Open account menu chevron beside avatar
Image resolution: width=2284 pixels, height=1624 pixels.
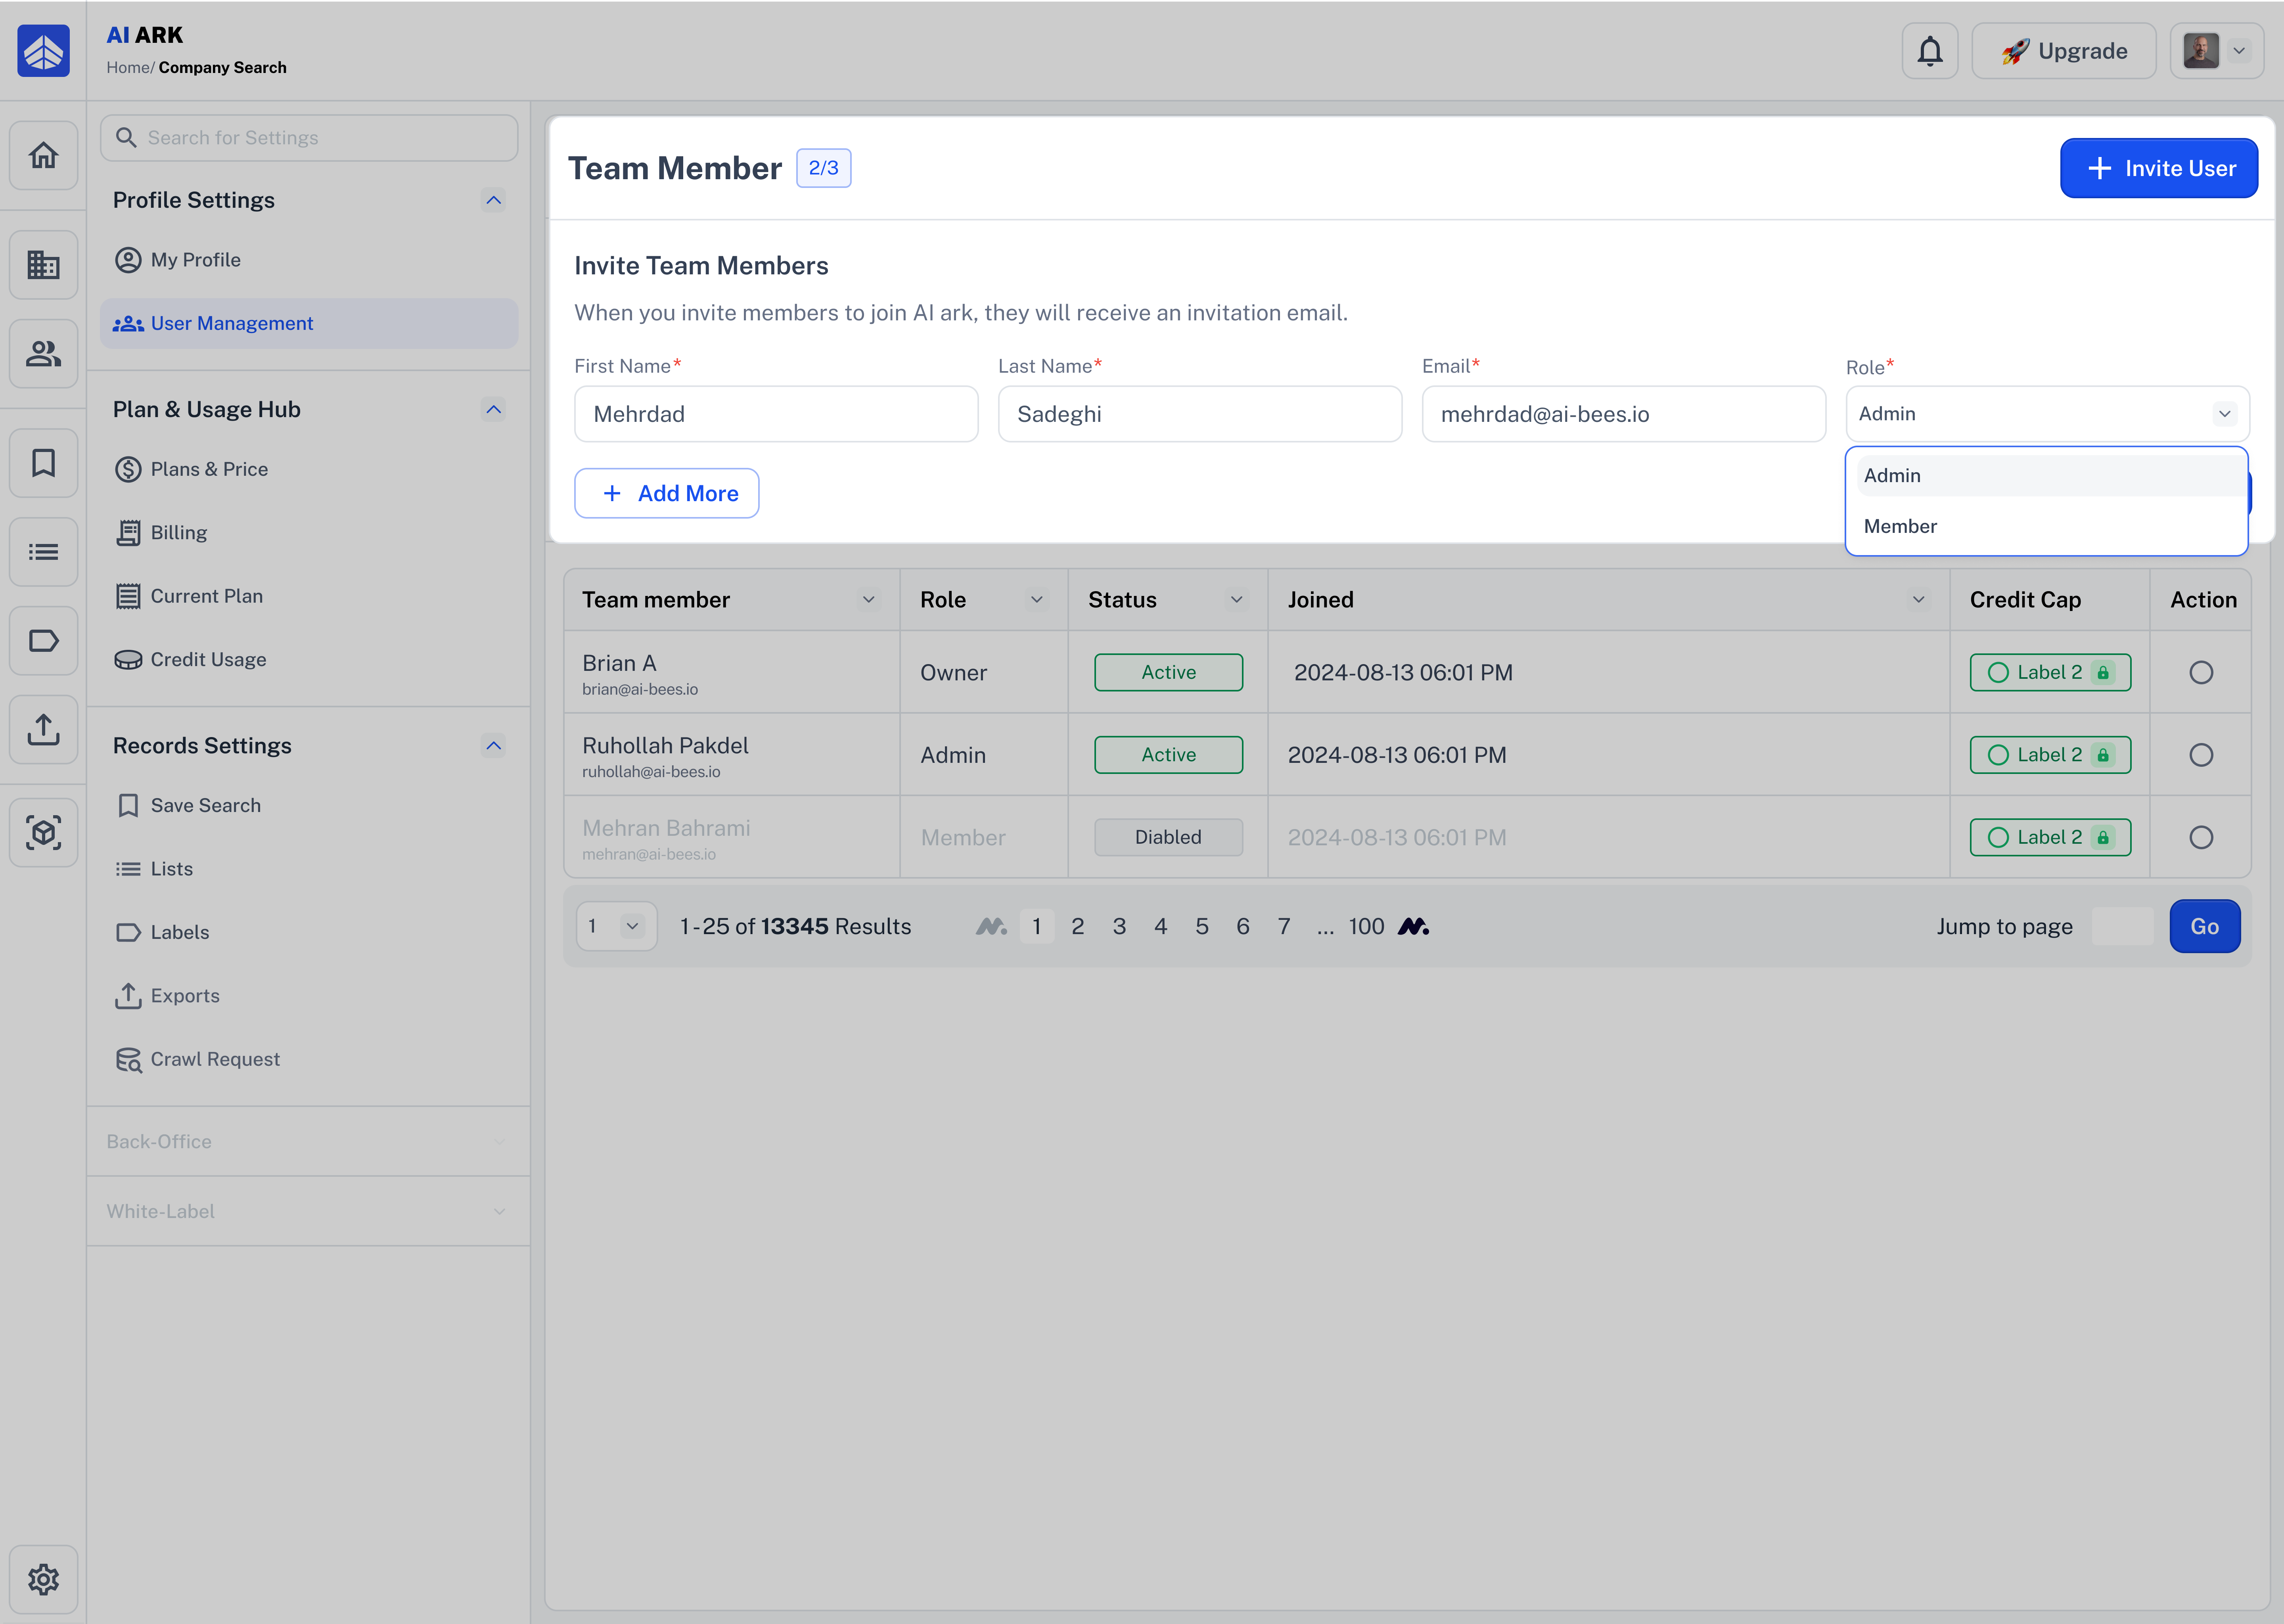coord(2239,51)
